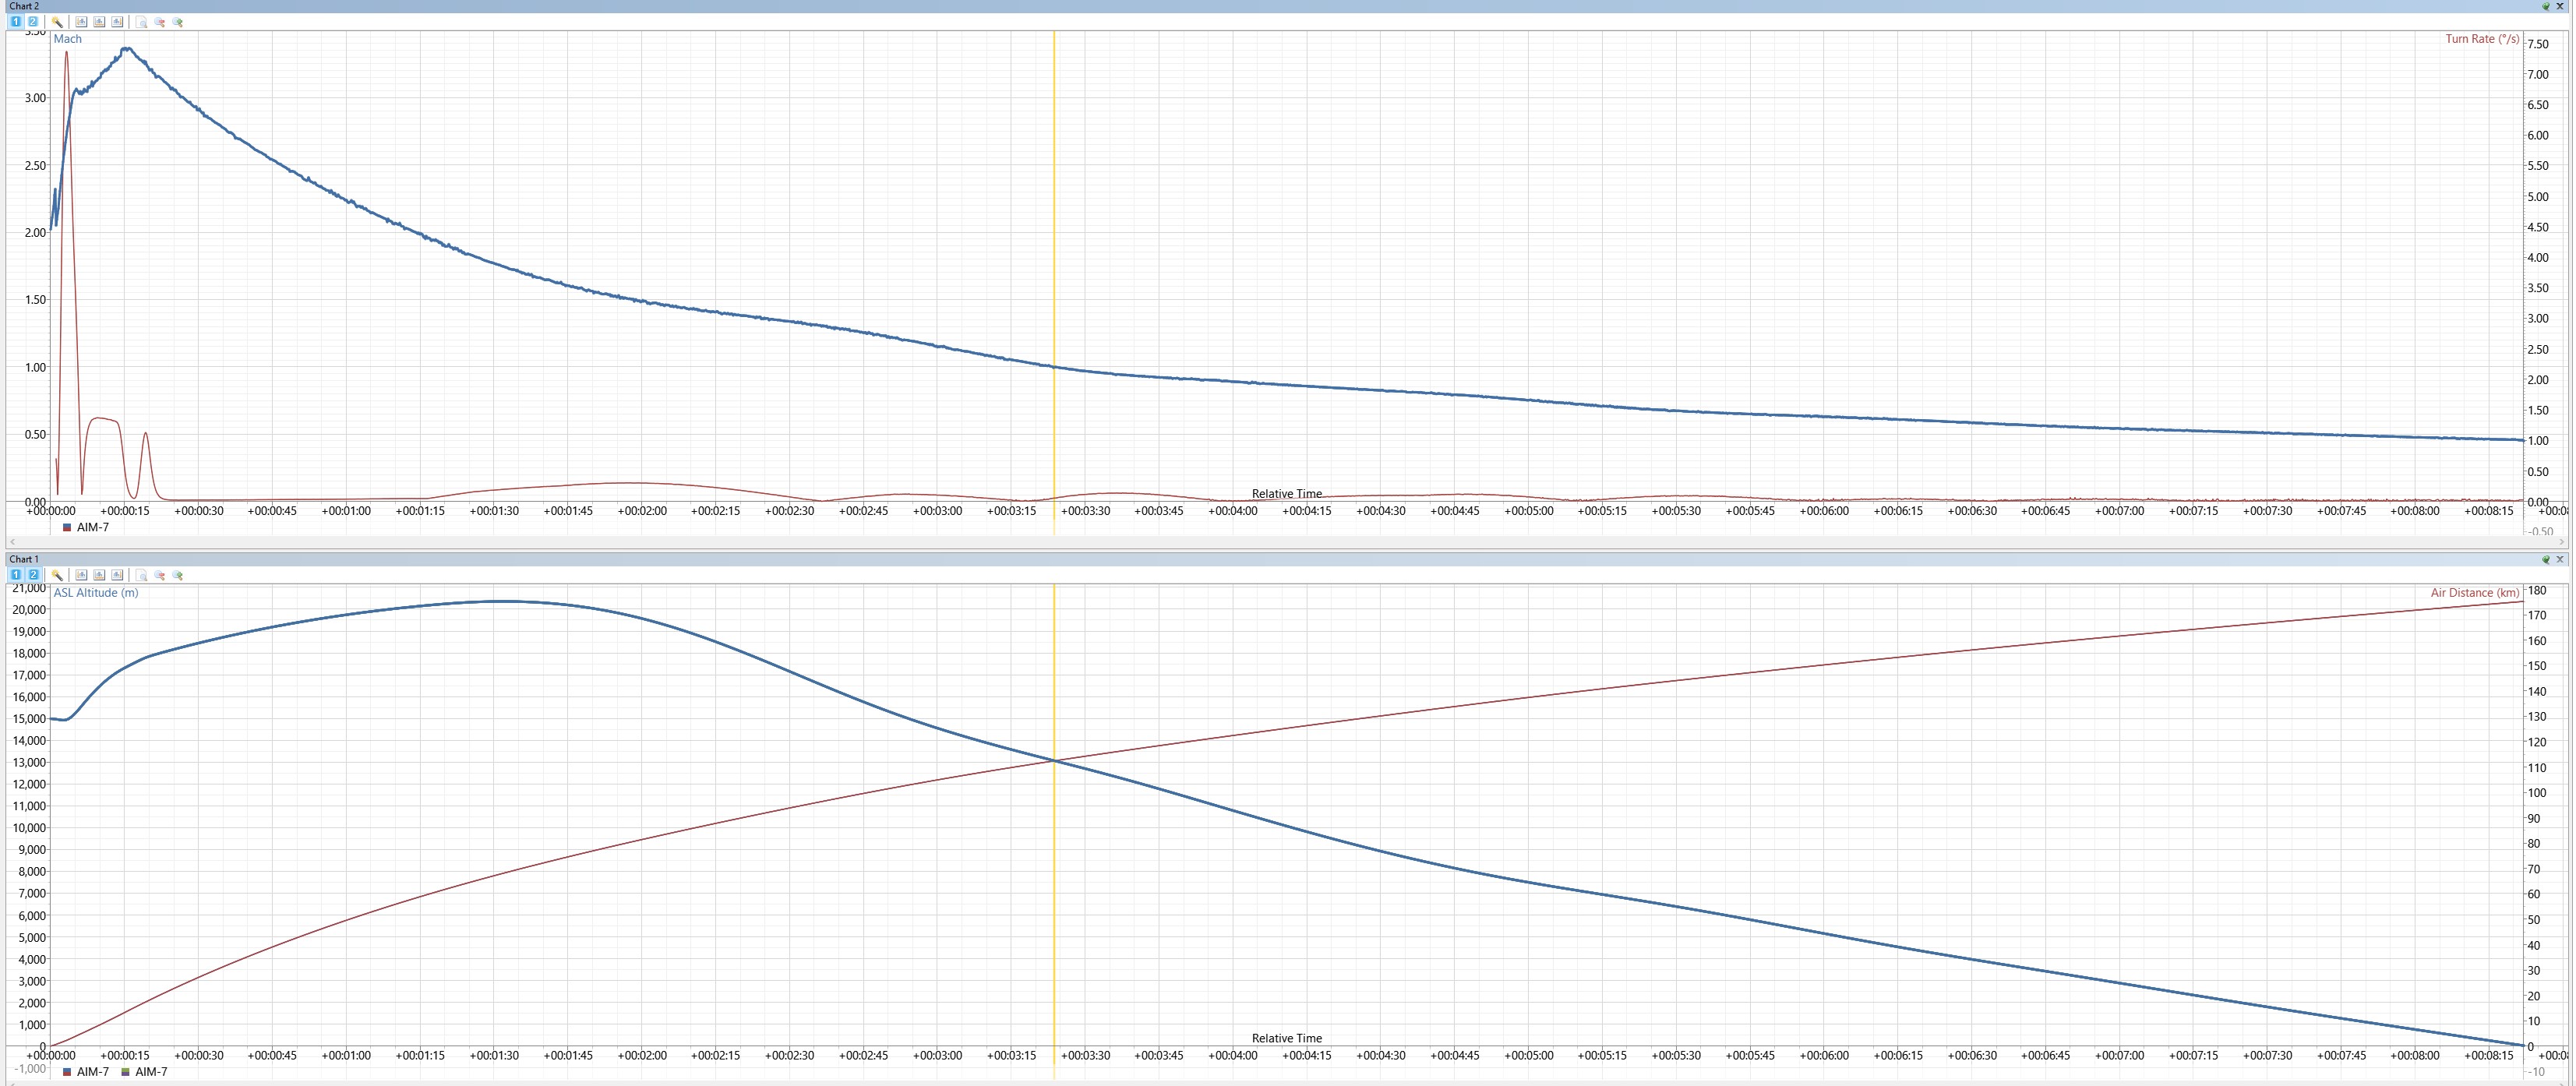This screenshot has width=2576, height=1086.
Task: Click Relative Time label under Chart 2
Action: point(1287,494)
